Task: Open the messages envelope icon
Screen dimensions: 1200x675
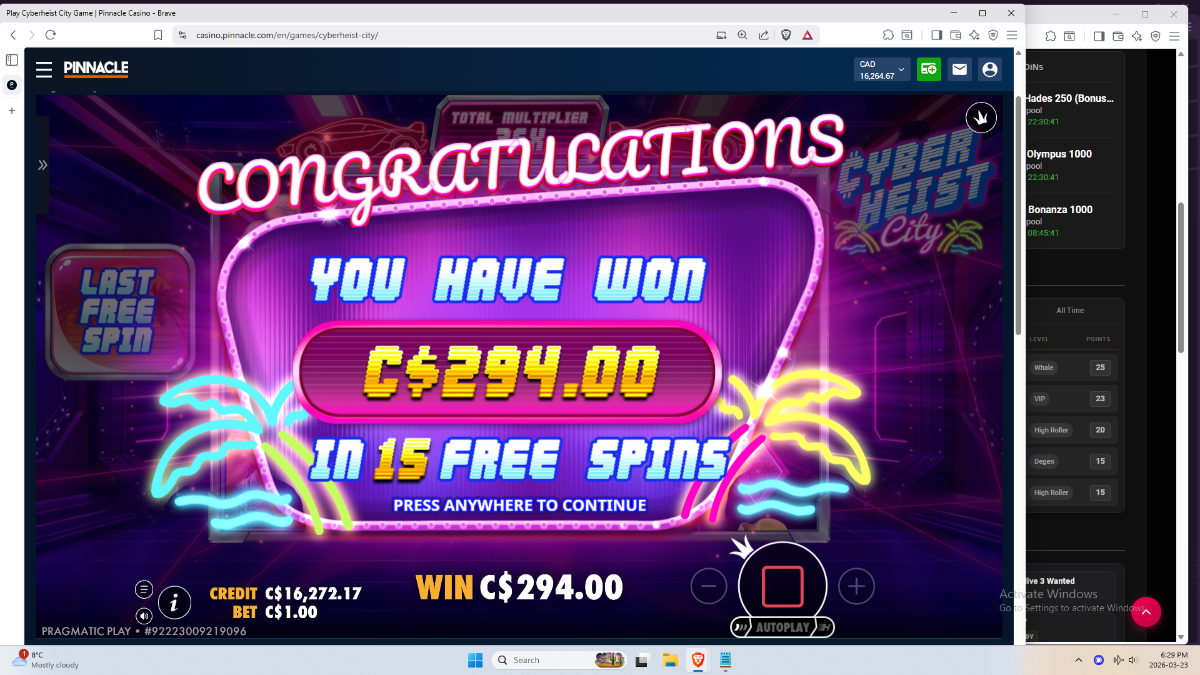Action: coord(960,69)
